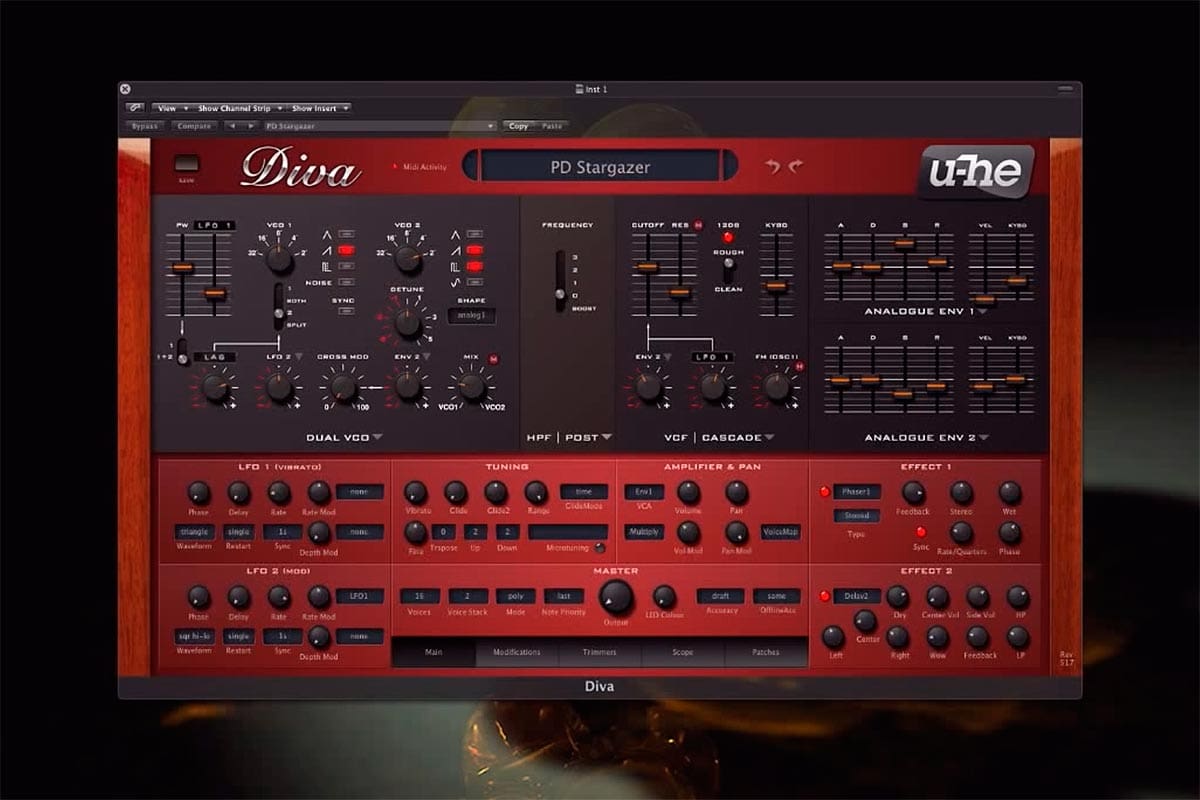
Task: Click the previous preset arrow in header
Action: pyautogui.click(x=232, y=126)
